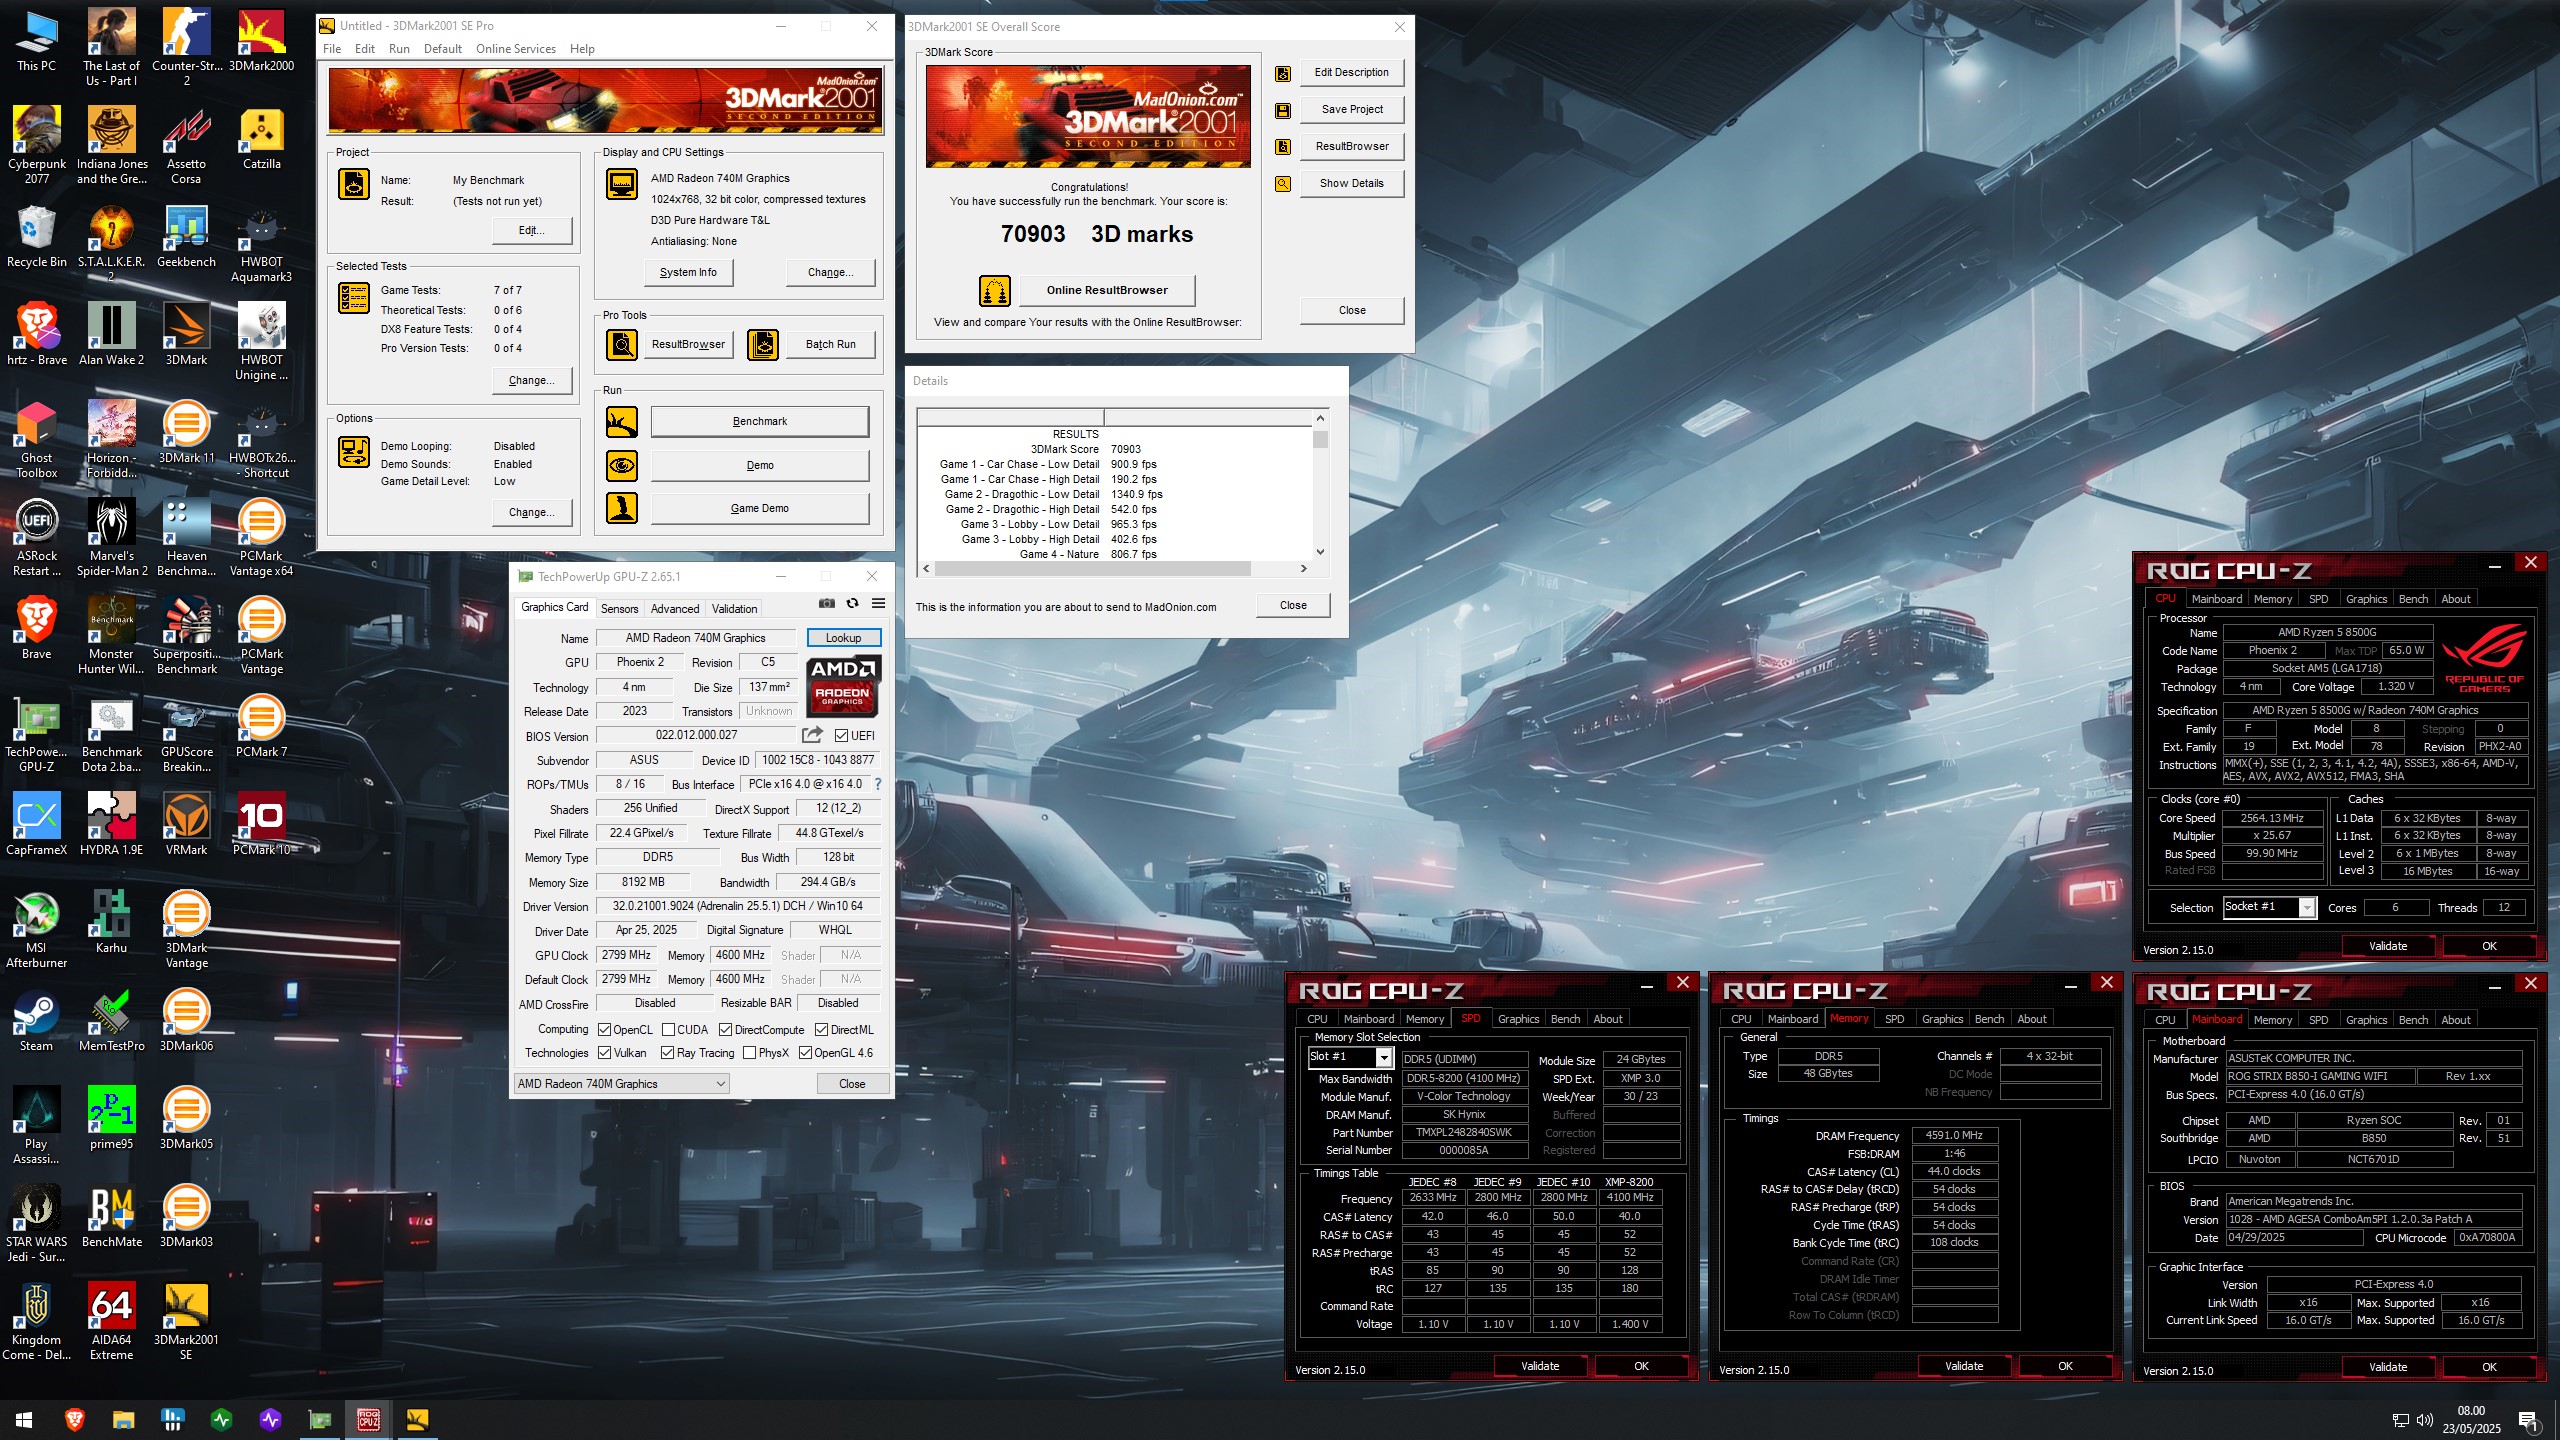Screen dimensions: 2560x1440
Task: Click the Game Demo joystick icon
Action: tap(622, 508)
